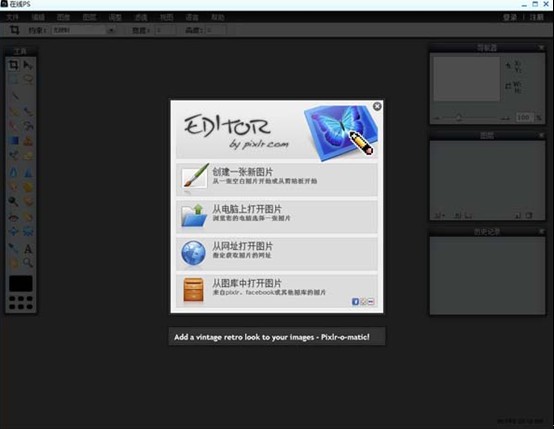Select the Sharpen triangle tool

pyautogui.click(x=28, y=172)
